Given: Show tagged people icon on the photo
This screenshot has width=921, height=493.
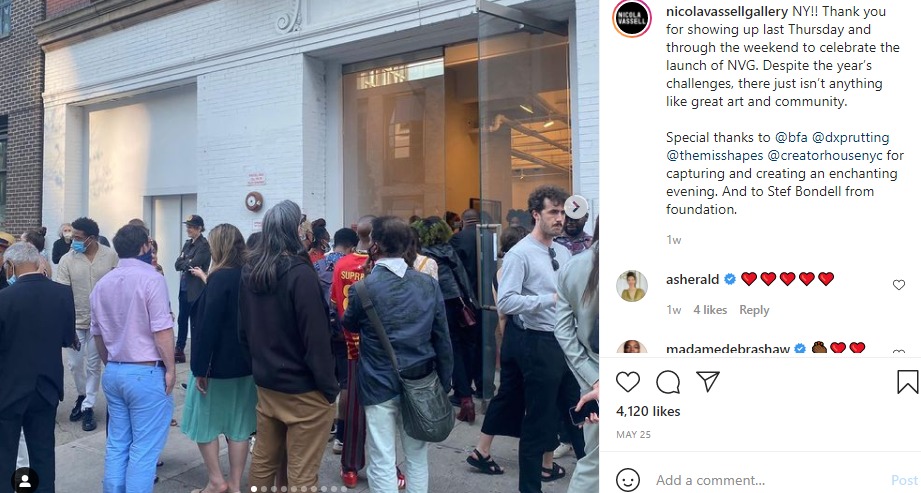Looking at the screenshot, I should 25,480.
